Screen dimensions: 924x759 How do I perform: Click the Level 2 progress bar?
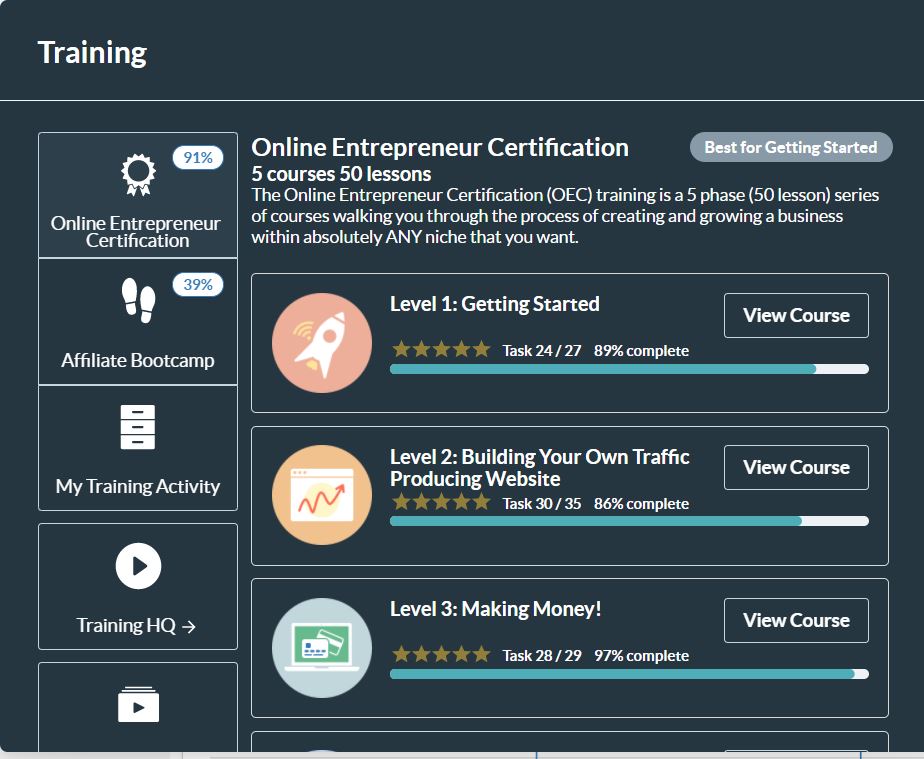(x=629, y=521)
